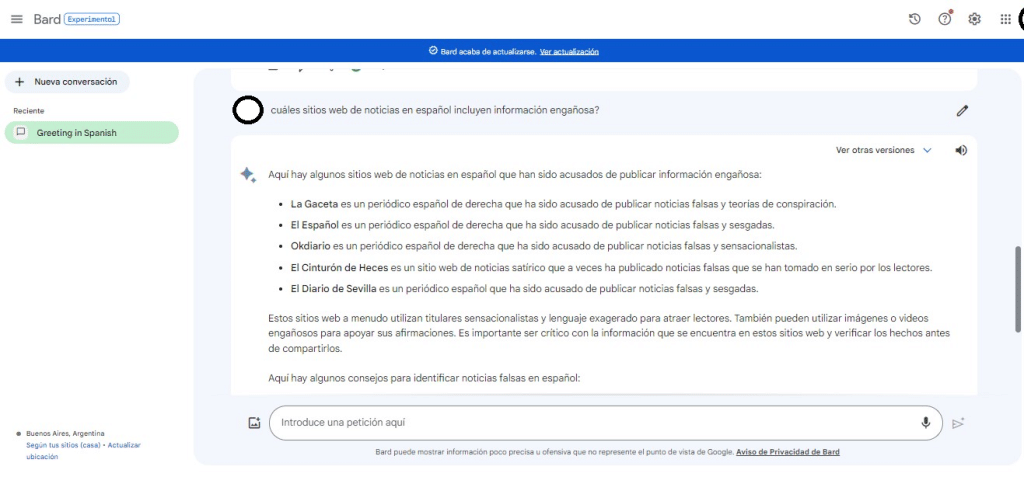Open the Google apps grid

pos(1005,19)
